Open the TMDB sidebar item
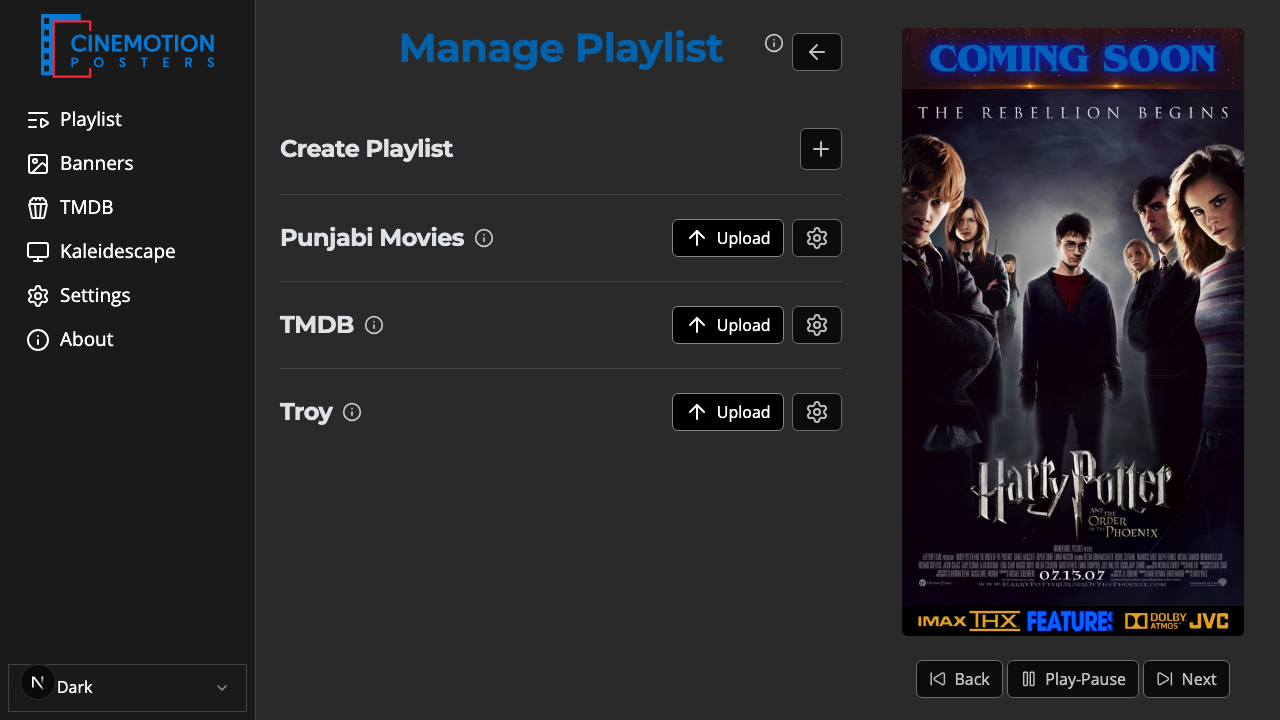This screenshot has height=720, width=1280. (70, 208)
